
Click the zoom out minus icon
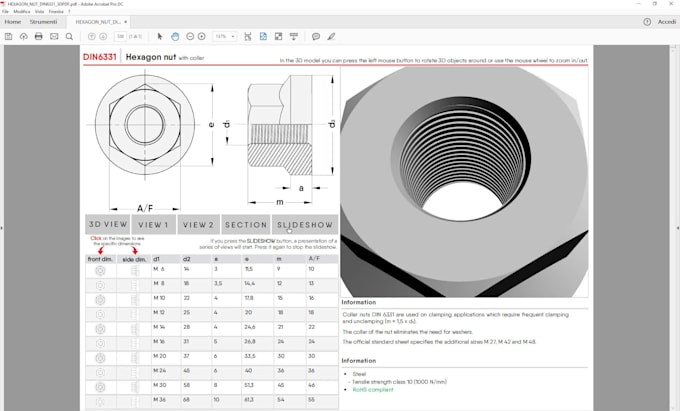pos(189,36)
